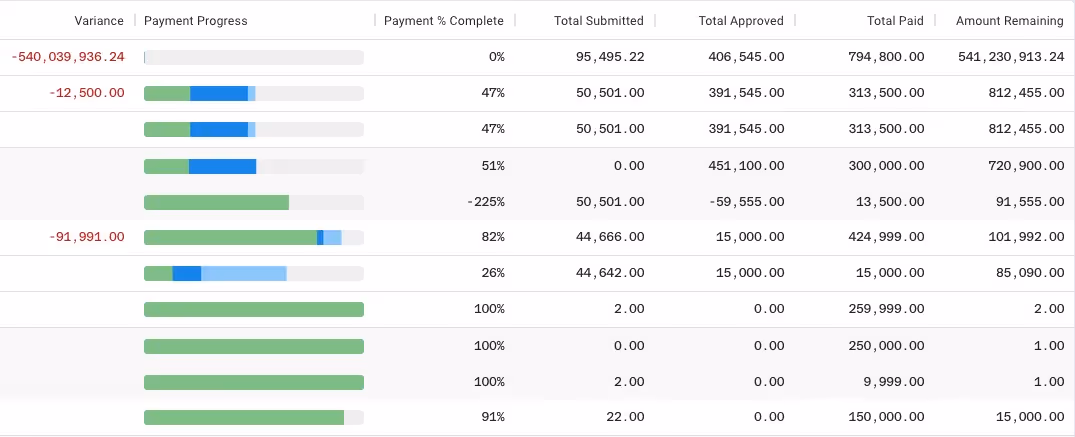Select the total paid value 9,999.00
The image size is (1075, 437).
coord(894,382)
